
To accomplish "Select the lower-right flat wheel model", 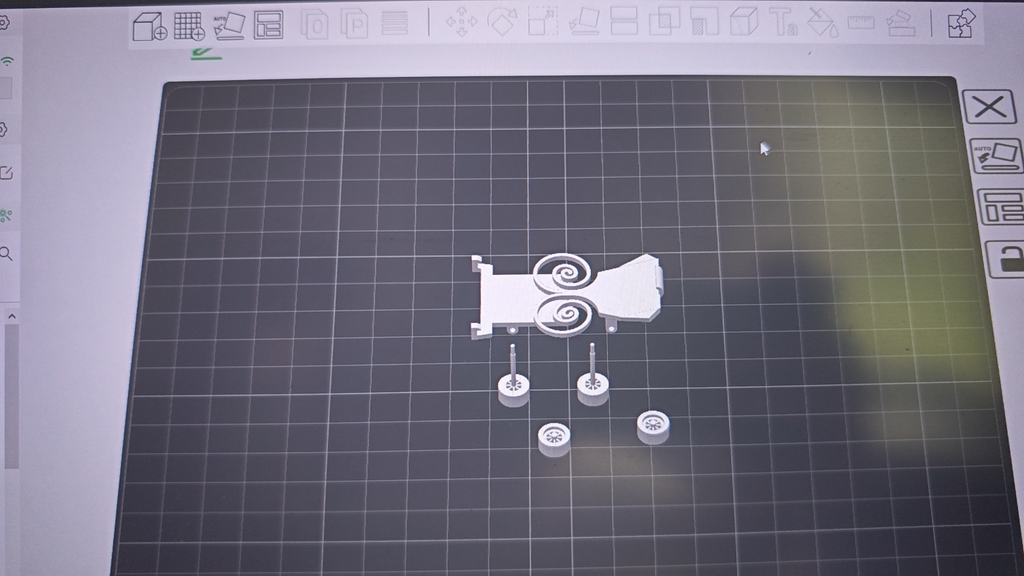I will tap(653, 427).
